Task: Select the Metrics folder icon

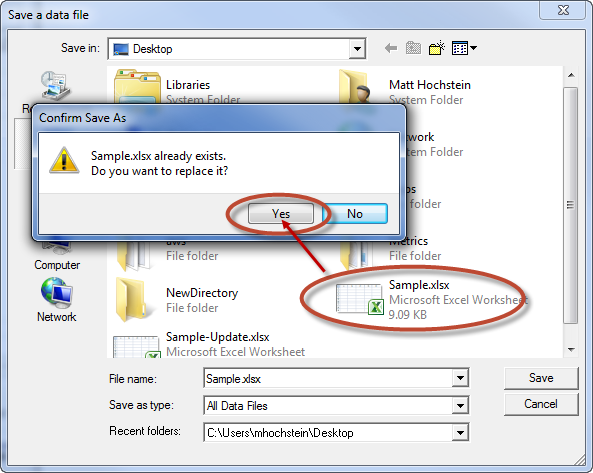Action: pos(357,256)
